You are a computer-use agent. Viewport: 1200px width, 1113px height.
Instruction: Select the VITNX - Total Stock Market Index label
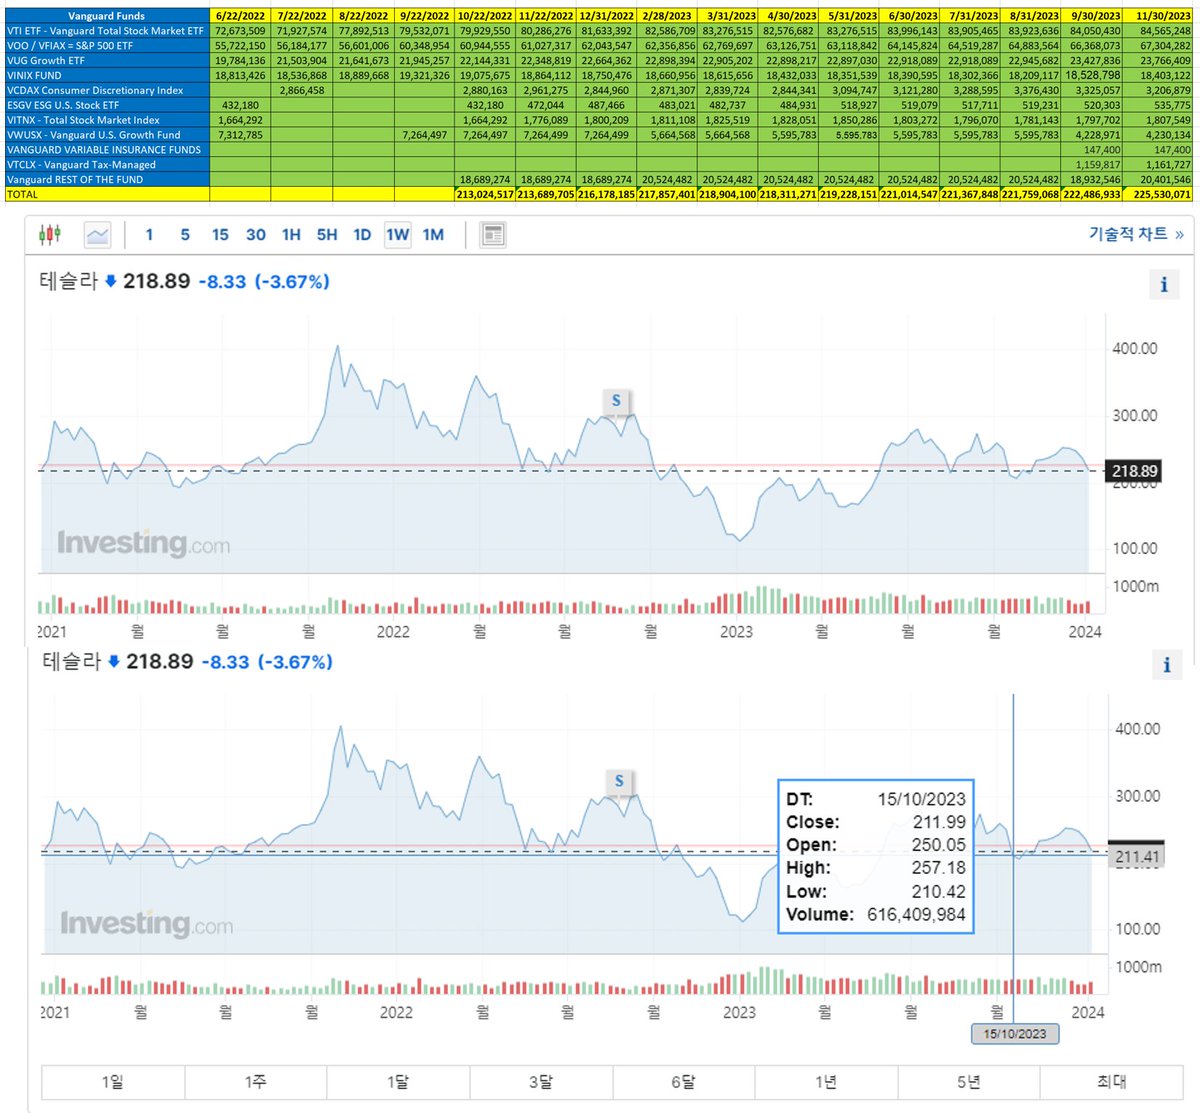pyautogui.click(x=106, y=120)
